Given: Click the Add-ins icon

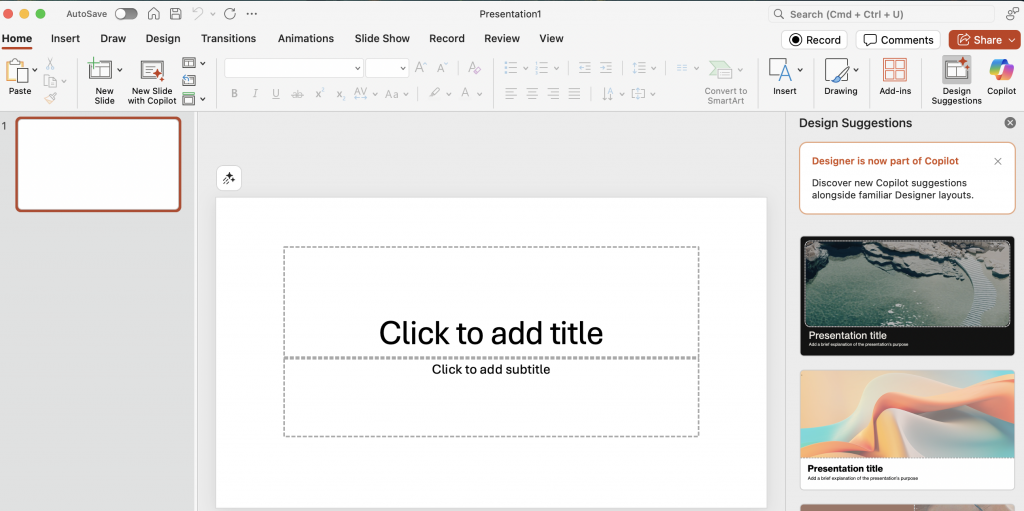Looking at the screenshot, I should tap(895, 72).
